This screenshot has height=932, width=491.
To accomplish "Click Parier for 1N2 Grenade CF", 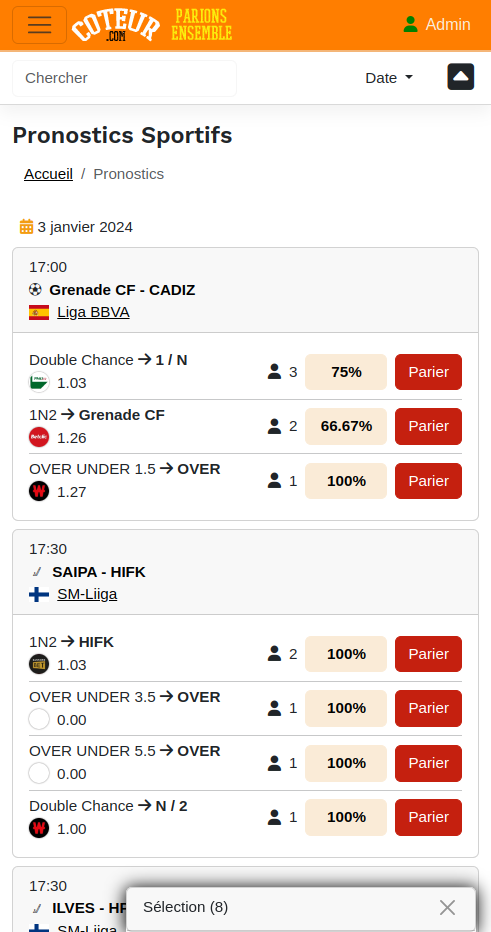I will 429,426.
